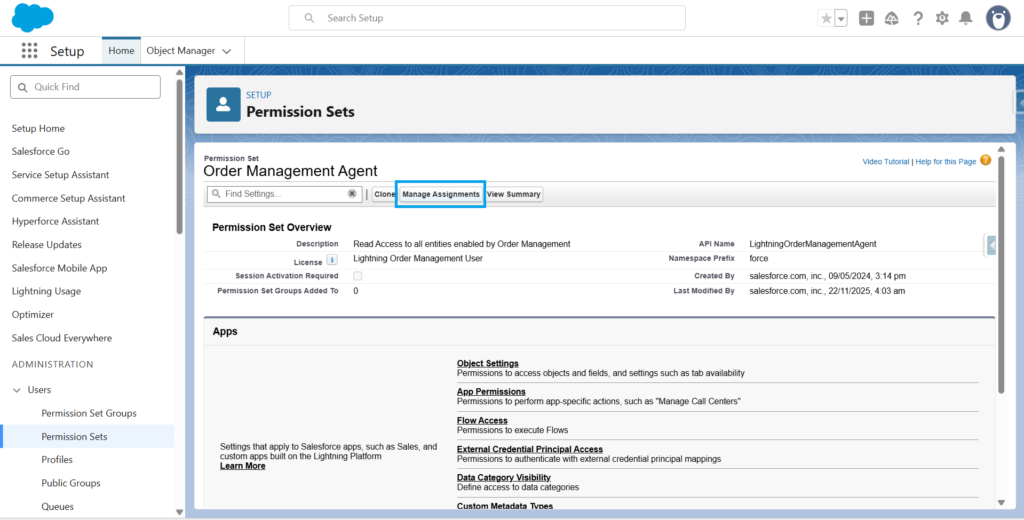Collapse the Users section in sidebar

17,390
